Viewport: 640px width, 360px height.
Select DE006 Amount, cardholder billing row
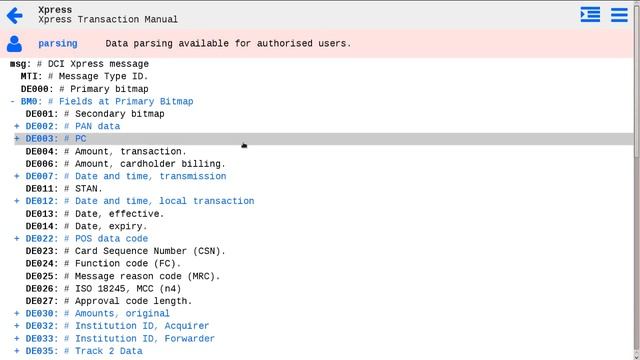(x=125, y=164)
